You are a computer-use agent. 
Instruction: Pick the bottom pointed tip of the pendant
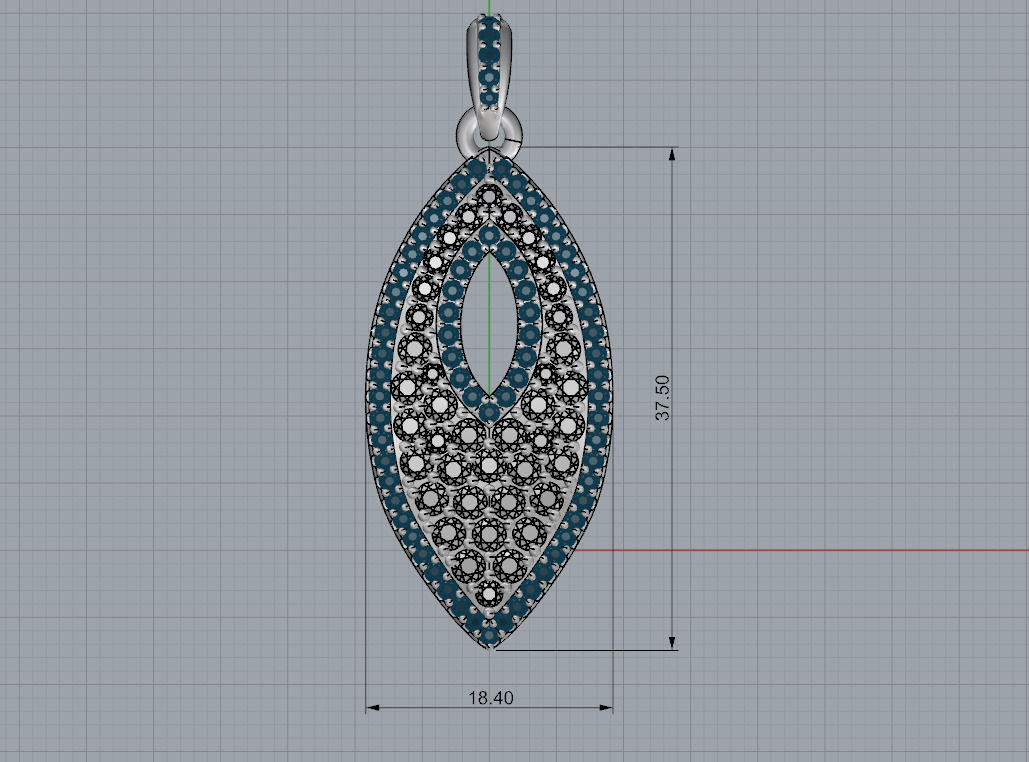click(490, 648)
